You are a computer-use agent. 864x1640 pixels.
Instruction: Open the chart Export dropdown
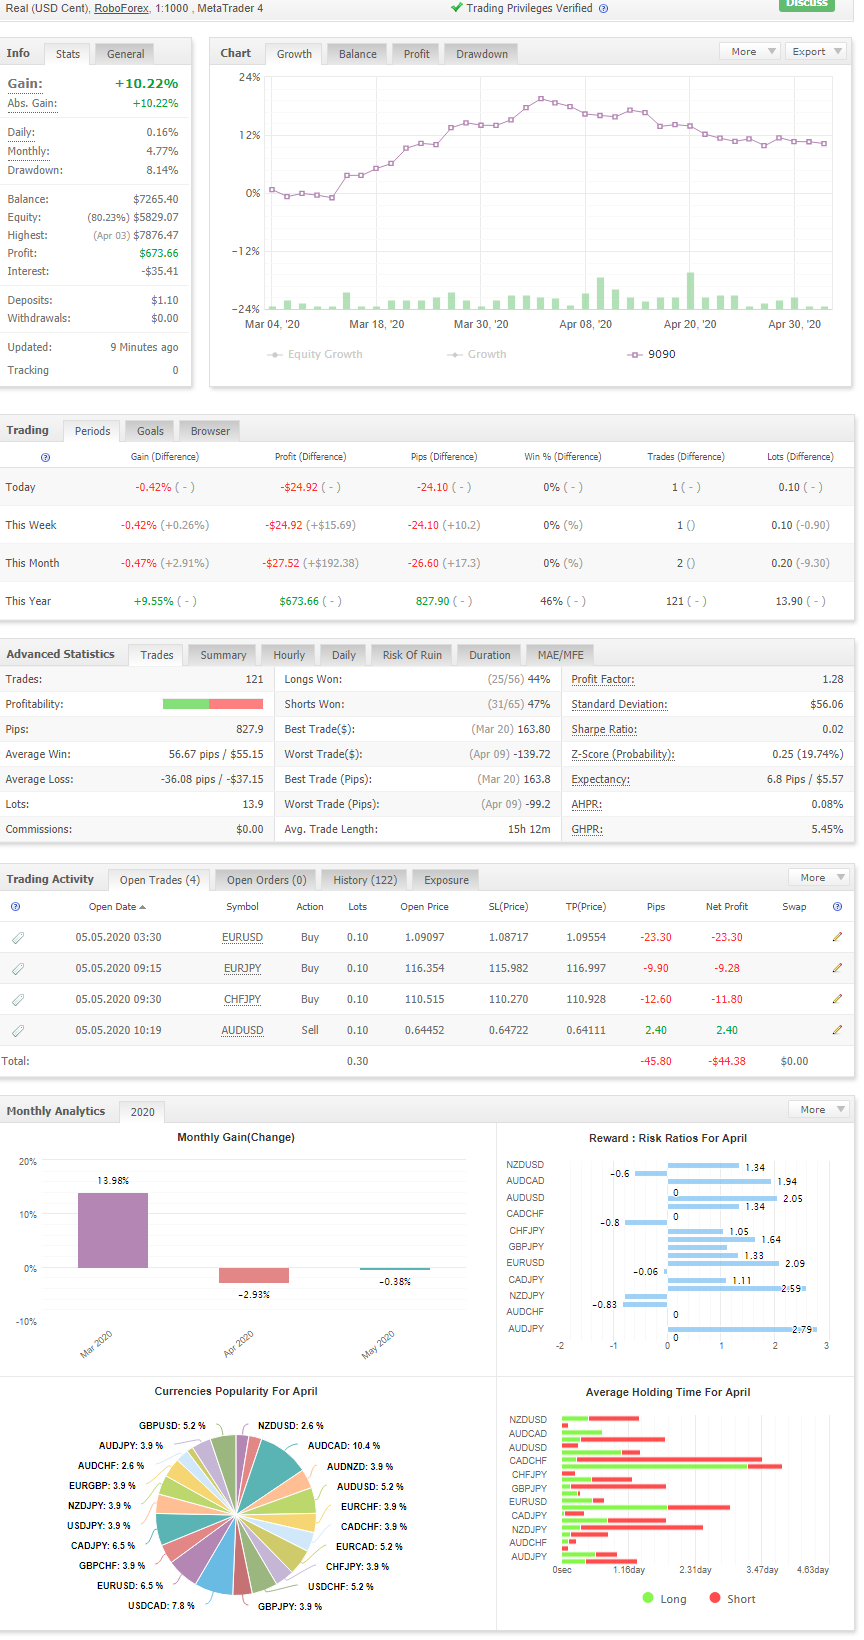pos(815,51)
